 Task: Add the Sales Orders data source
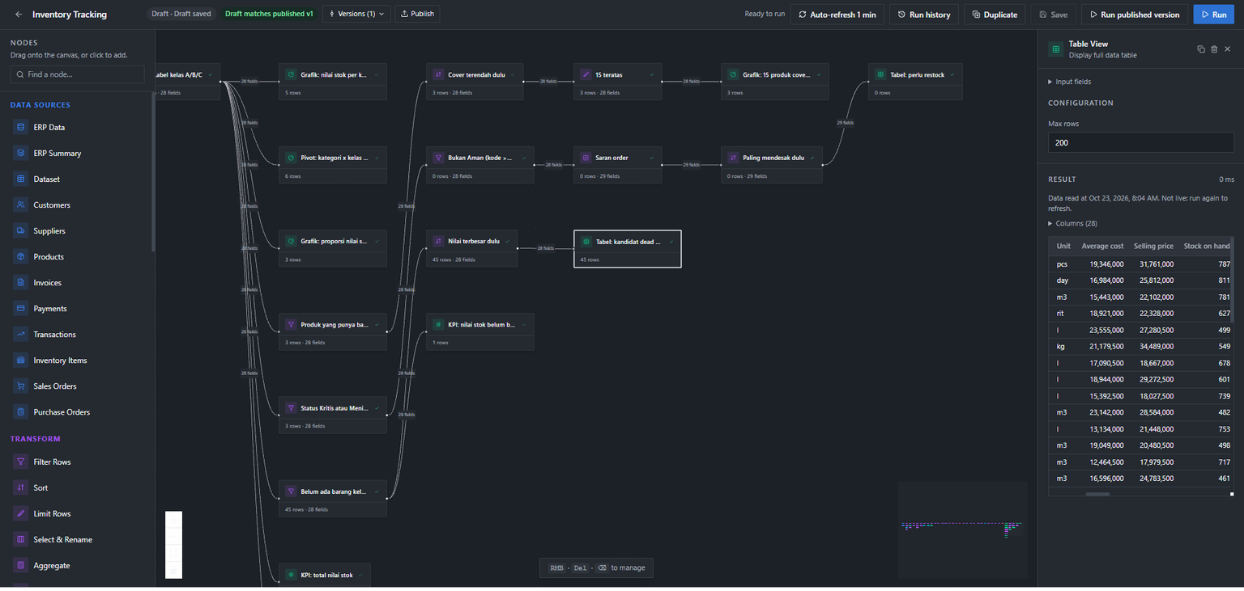pos(77,386)
